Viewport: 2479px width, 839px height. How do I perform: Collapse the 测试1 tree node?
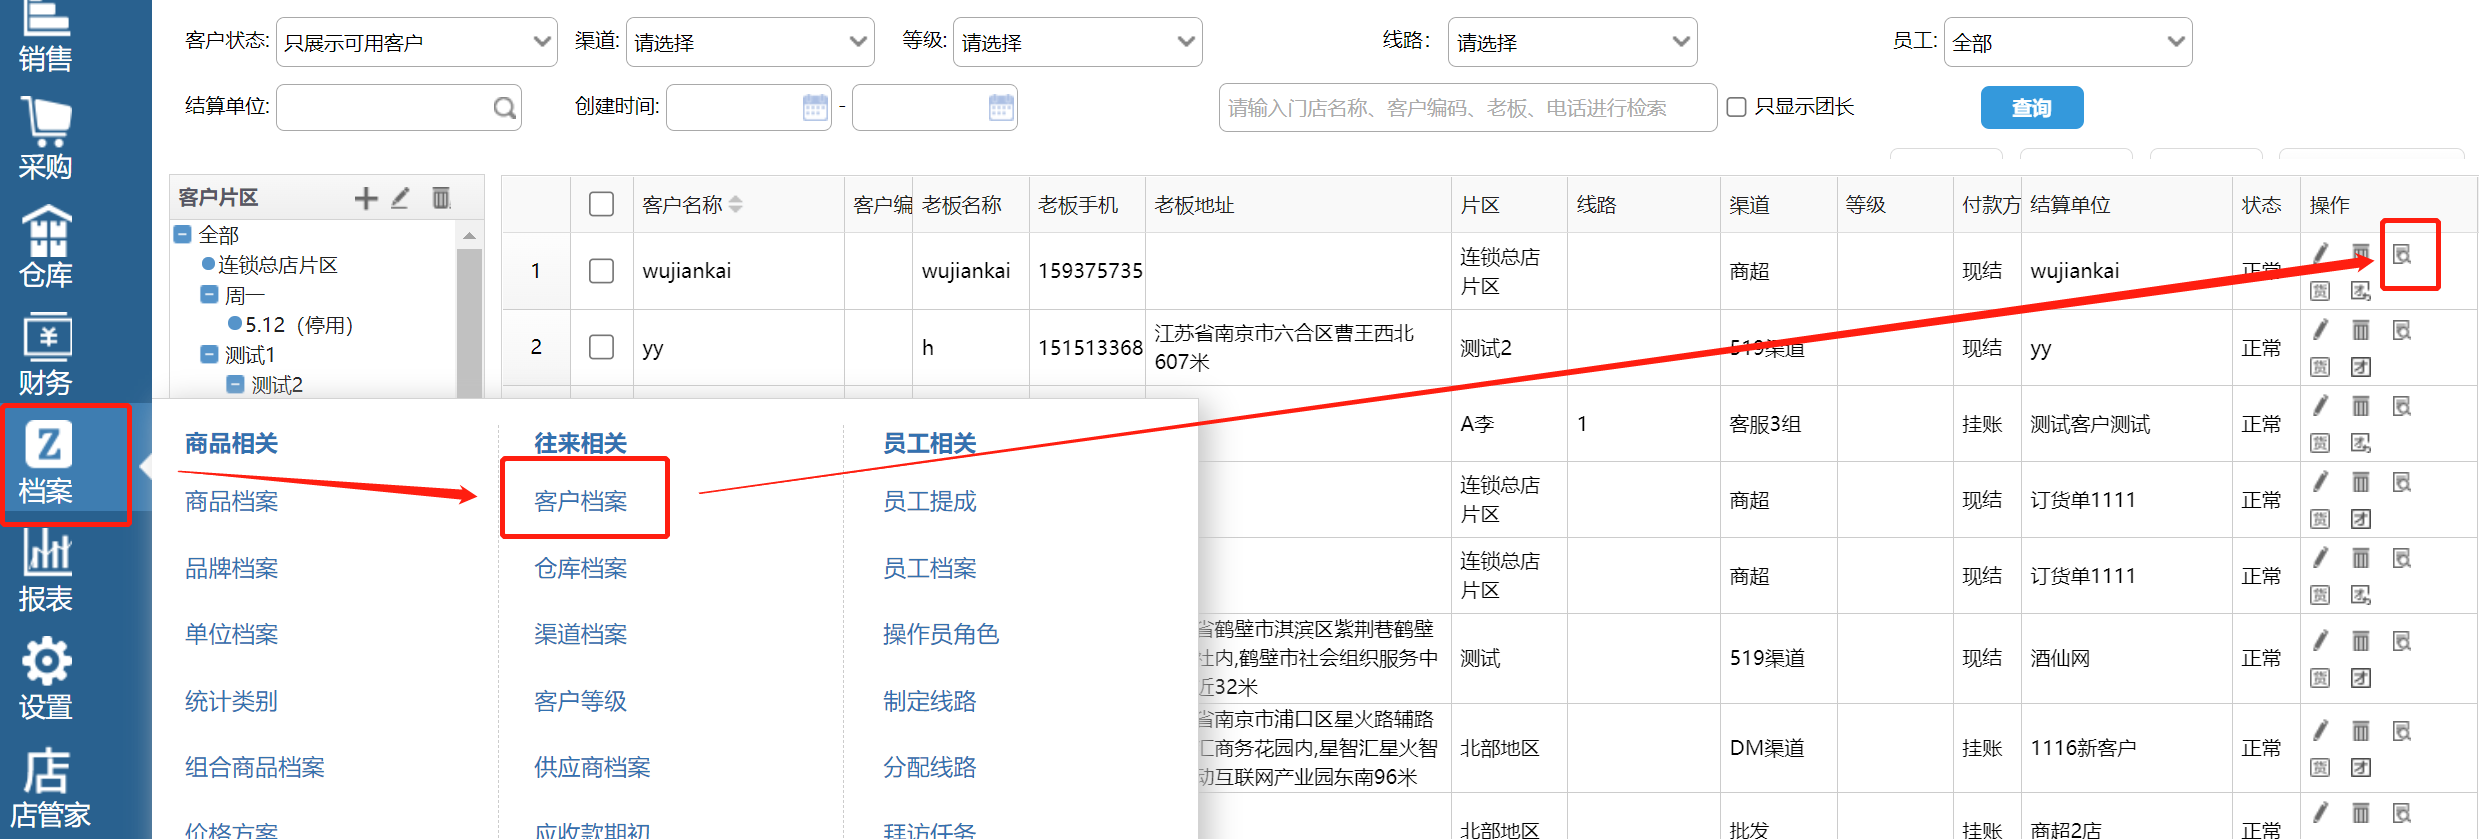209,354
